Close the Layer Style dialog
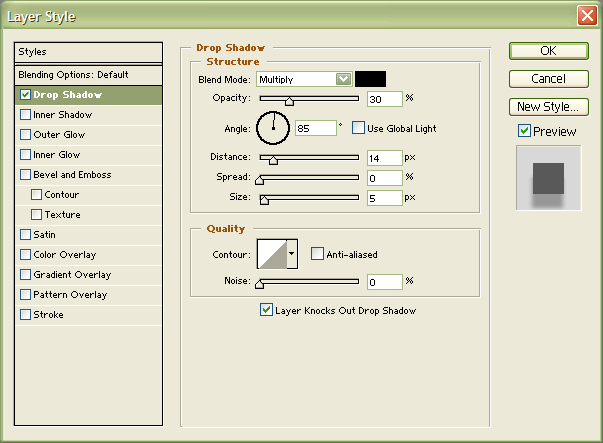 587,16
